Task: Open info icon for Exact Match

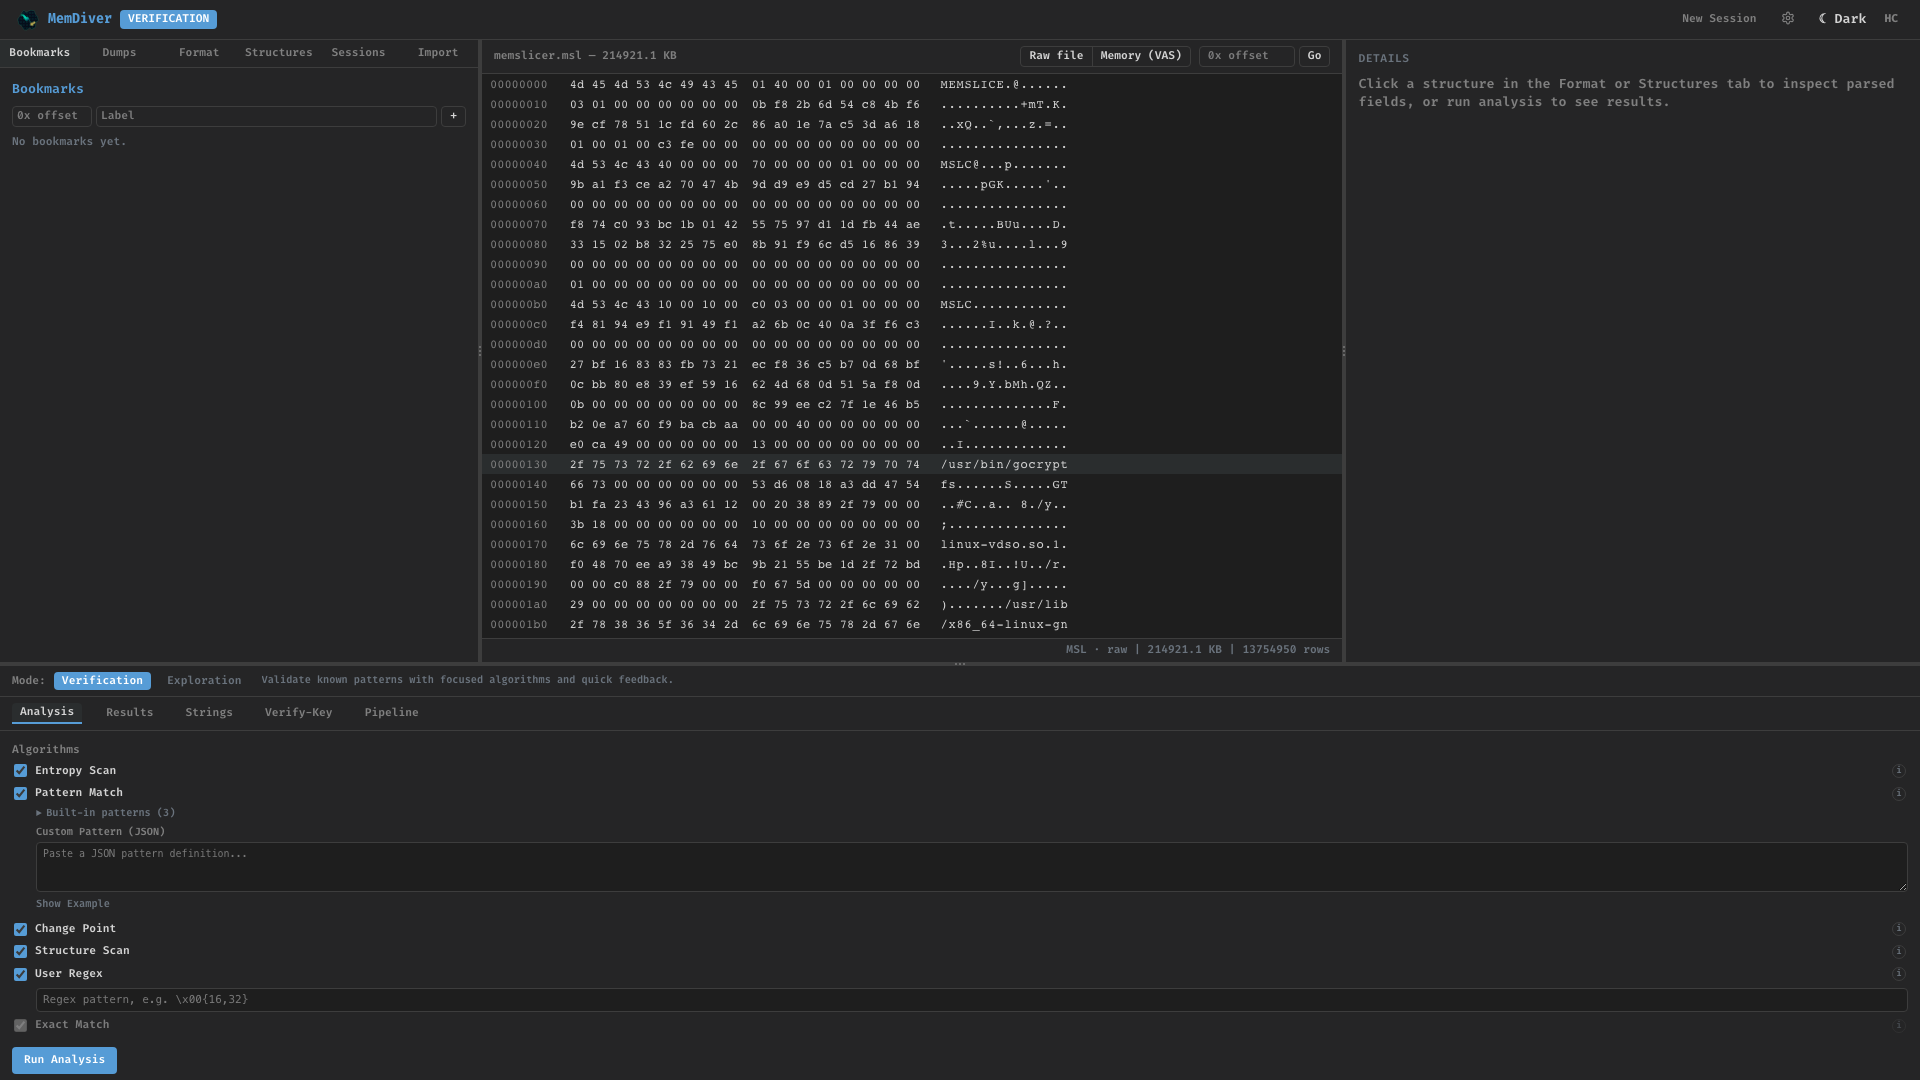Action: click(1899, 1026)
